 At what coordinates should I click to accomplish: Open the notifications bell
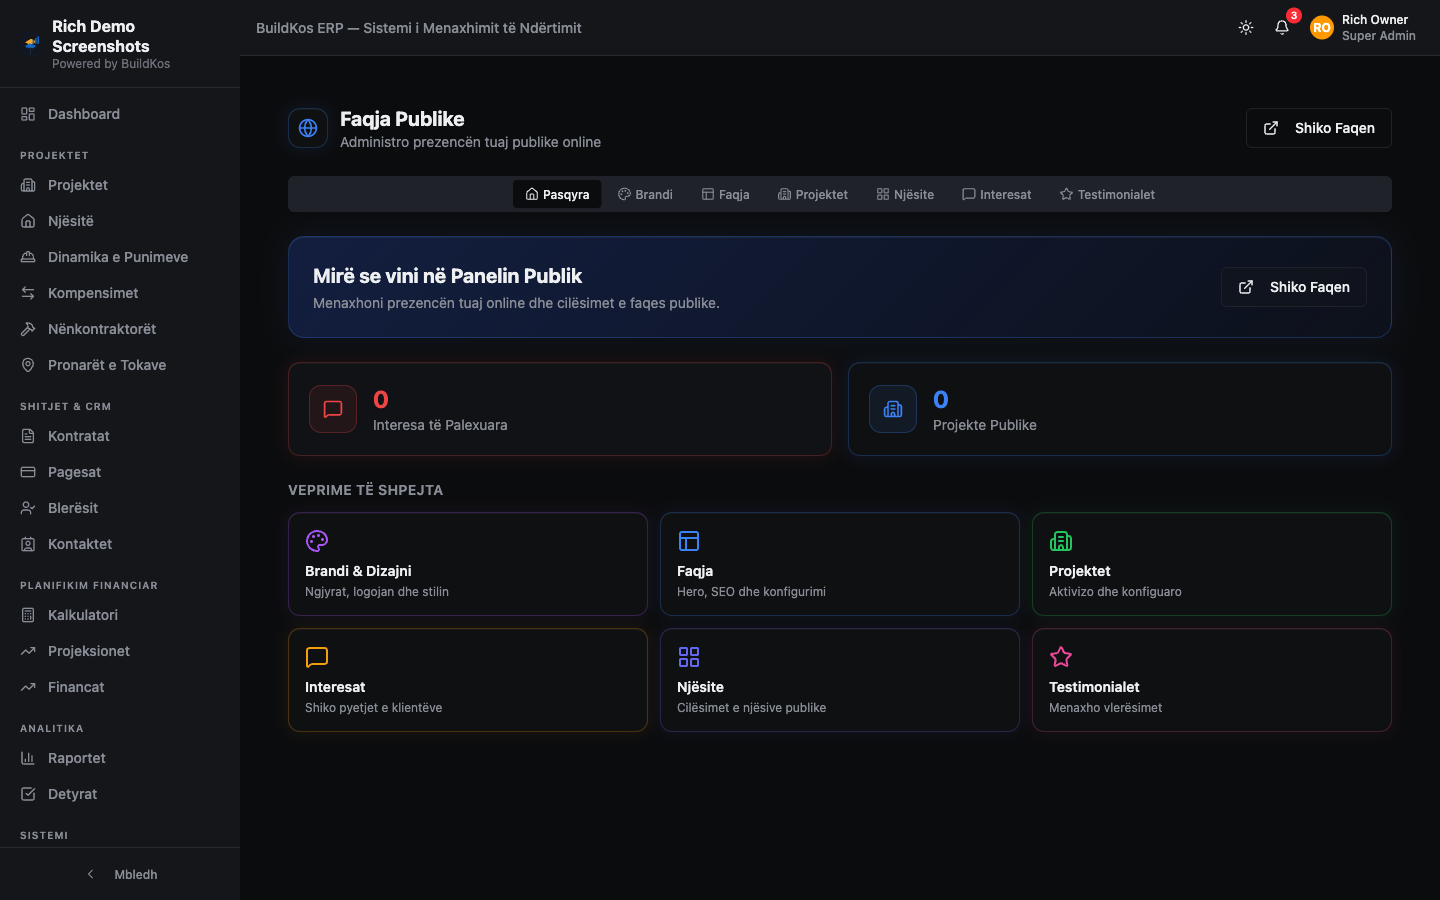pyautogui.click(x=1282, y=28)
